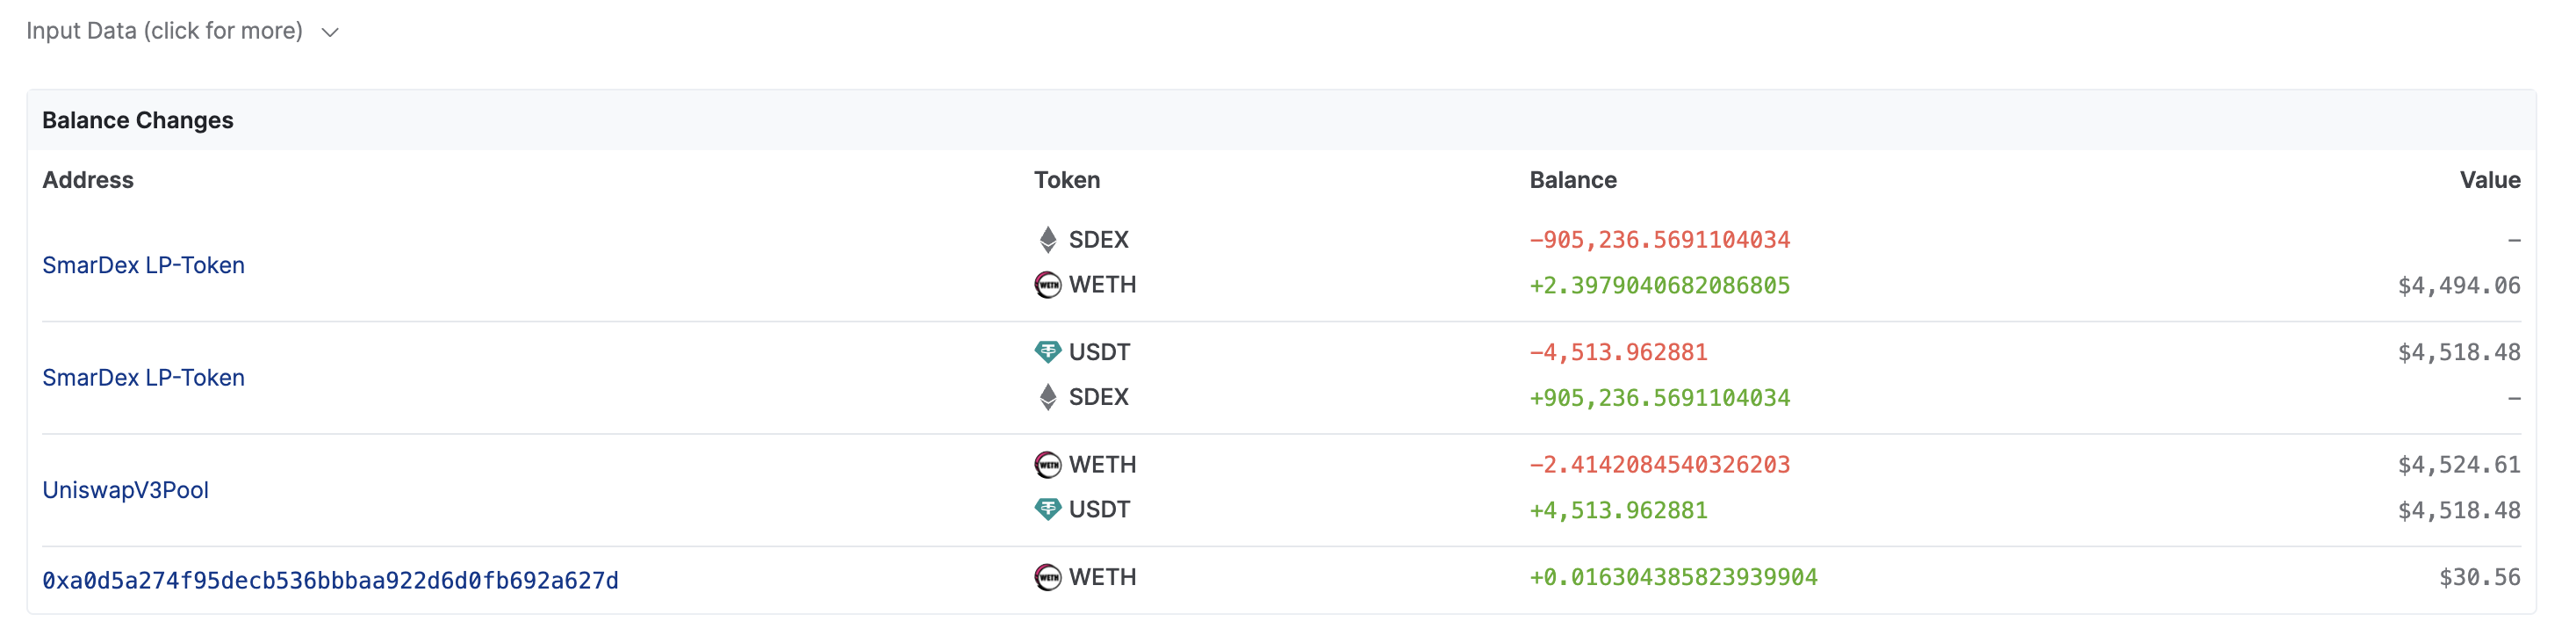Image resolution: width=2576 pixels, height=636 pixels.
Task: Click the Balance Changes panel heading
Action: pyautogui.click(x=137, y=120)
